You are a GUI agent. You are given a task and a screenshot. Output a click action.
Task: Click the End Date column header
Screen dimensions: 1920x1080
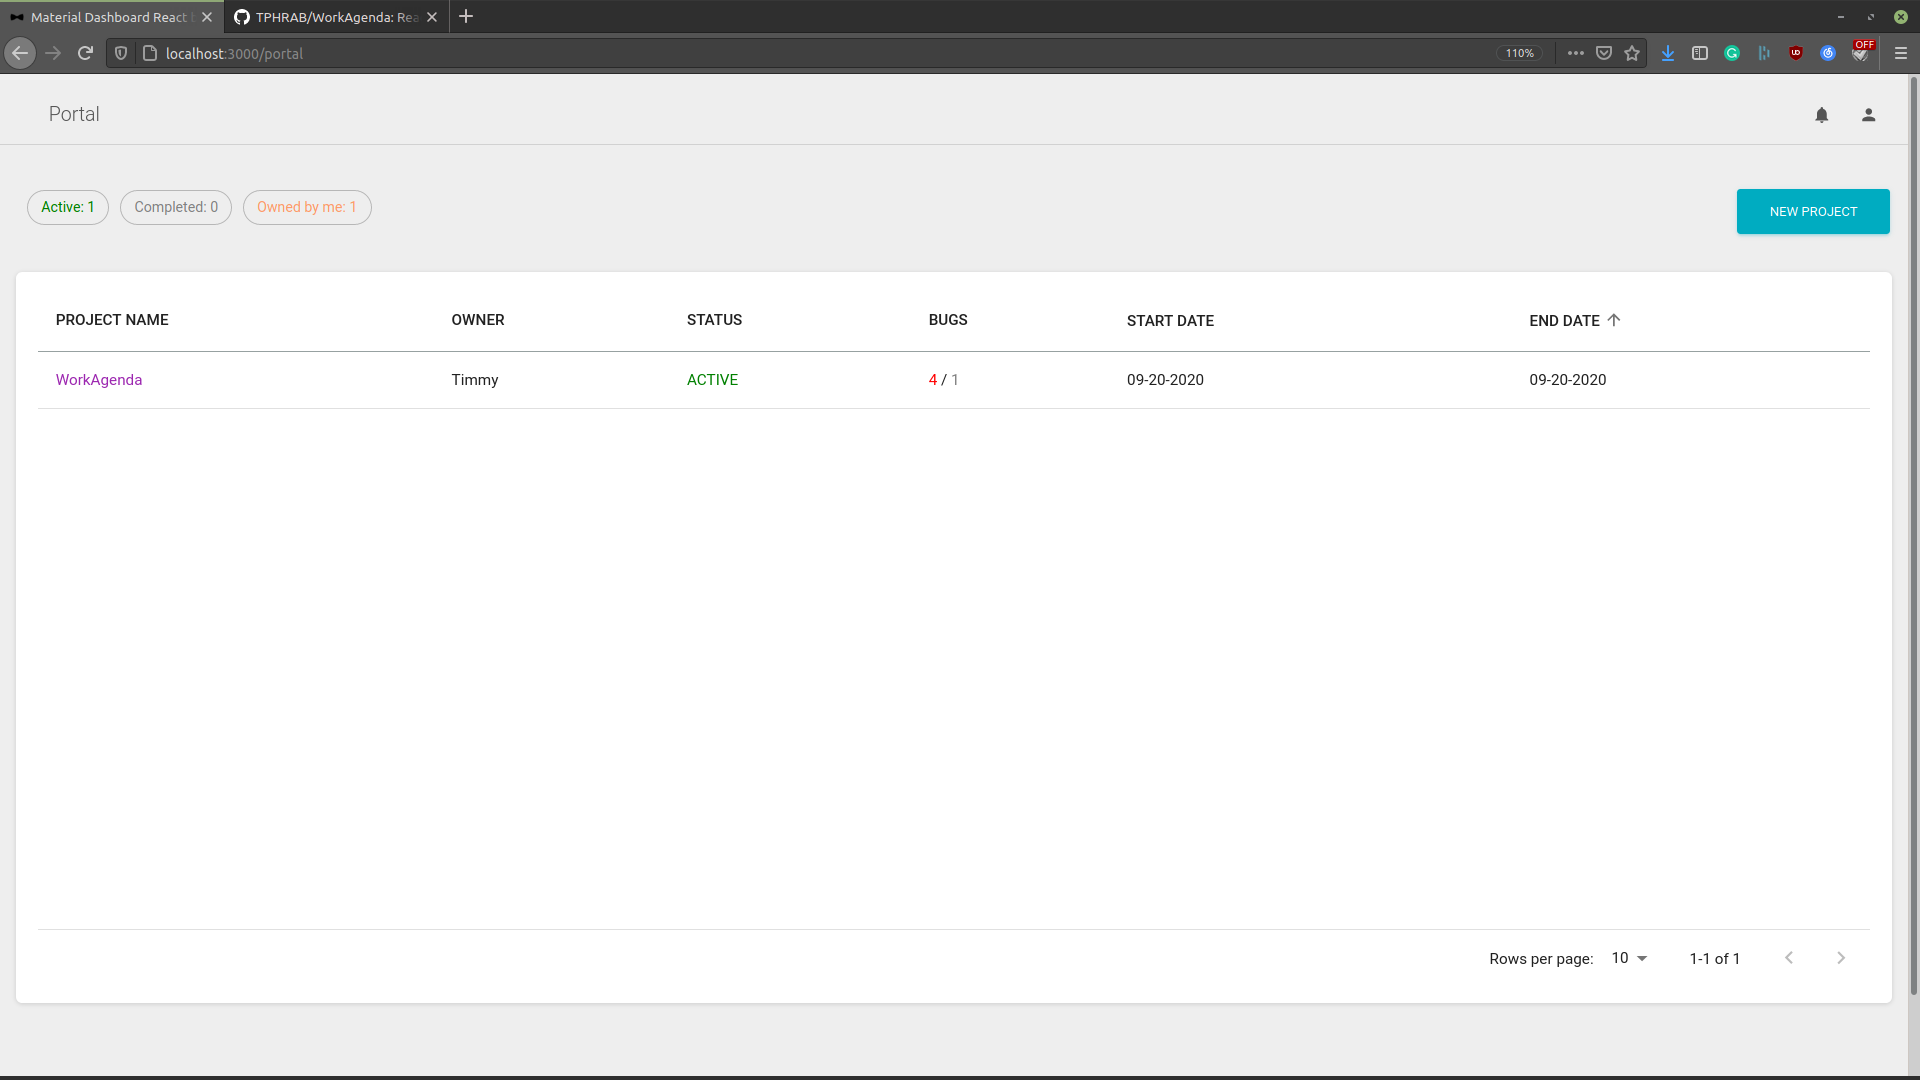point(1564,321)
